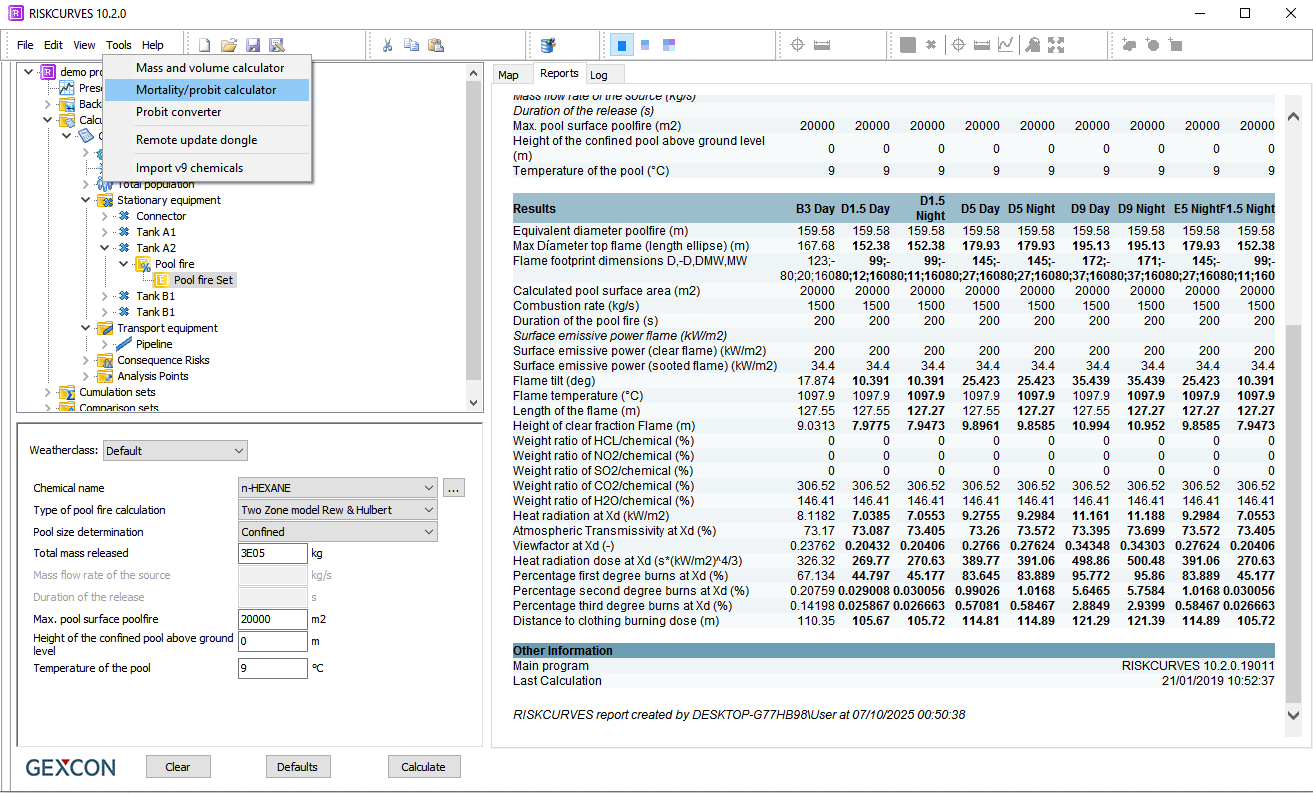
Task: Click the Pool fire Set tree icon
Action: tap(162, 280)
